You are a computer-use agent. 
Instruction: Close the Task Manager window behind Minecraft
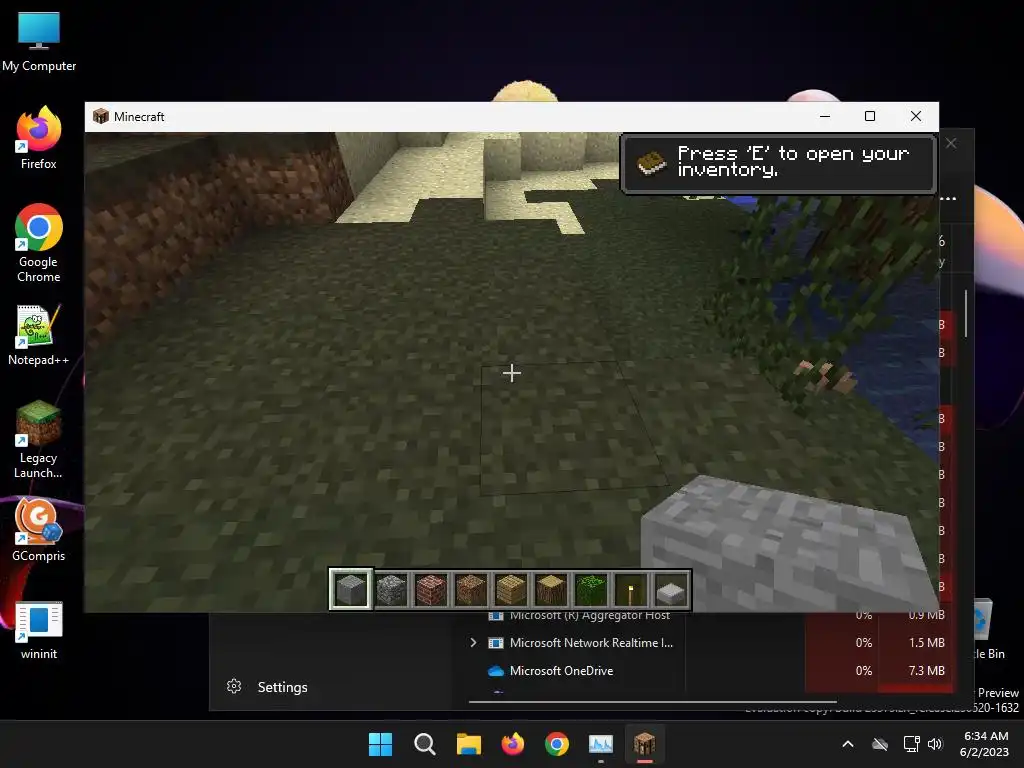[952, 143]
